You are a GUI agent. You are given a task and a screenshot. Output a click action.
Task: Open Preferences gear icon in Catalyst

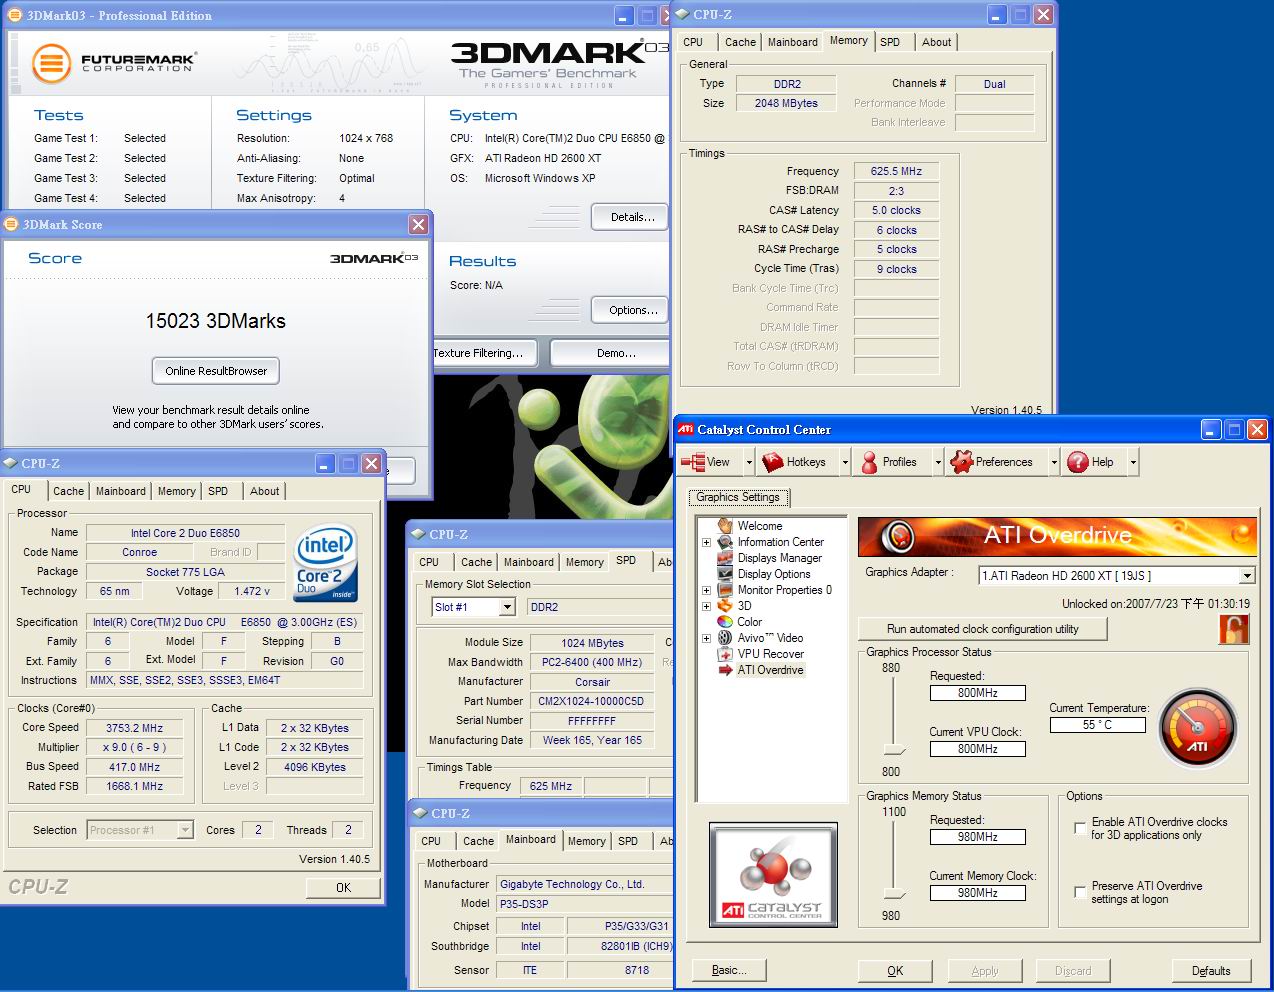pyautogui.click(x=962, y=462)
